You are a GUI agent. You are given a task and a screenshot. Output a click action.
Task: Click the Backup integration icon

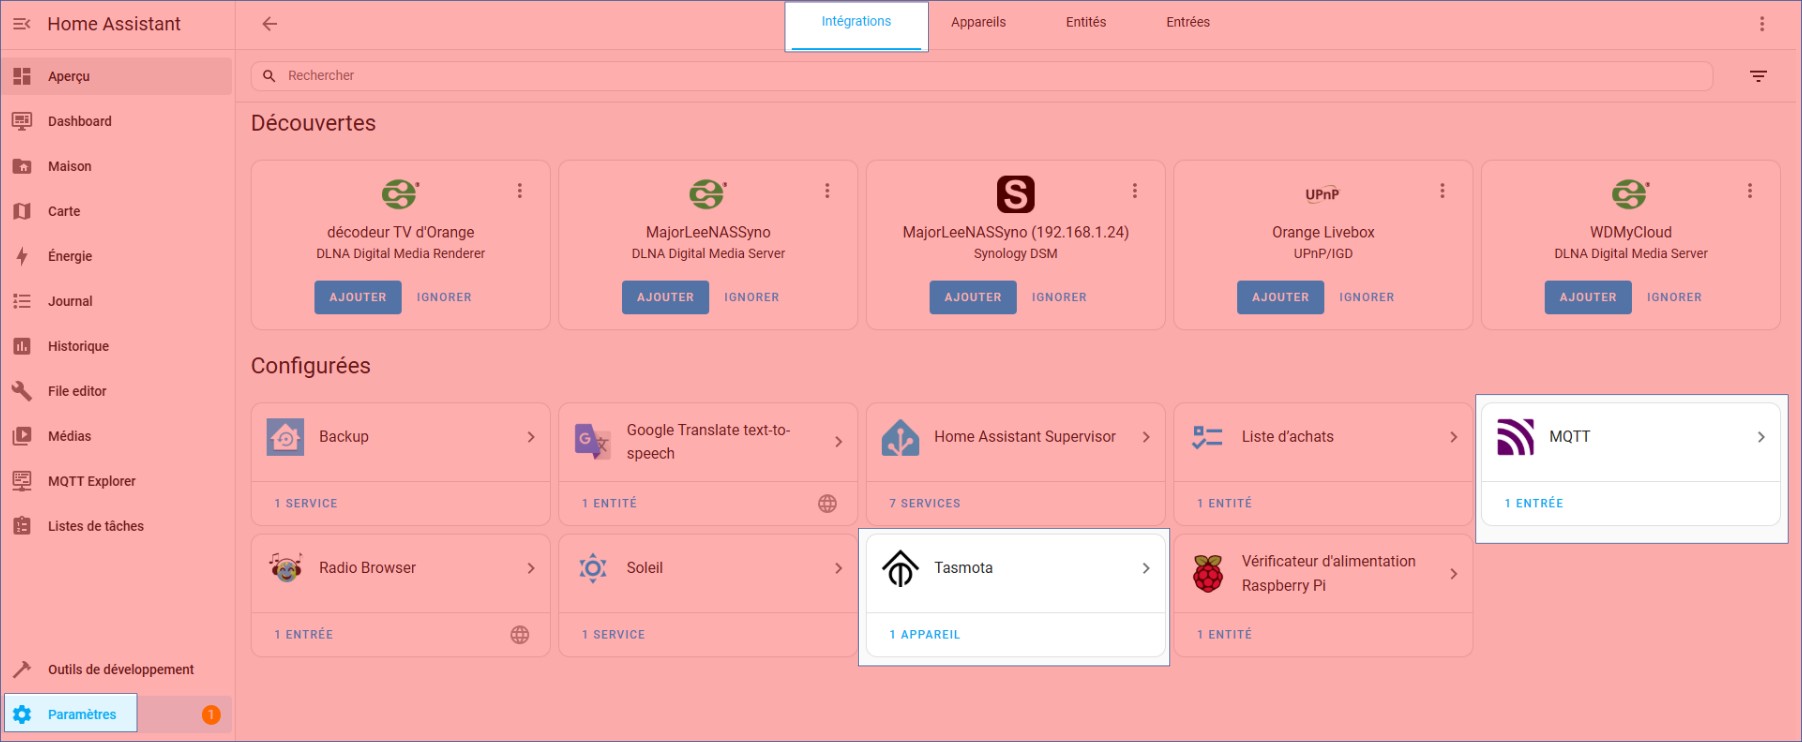tap(285, 437)
